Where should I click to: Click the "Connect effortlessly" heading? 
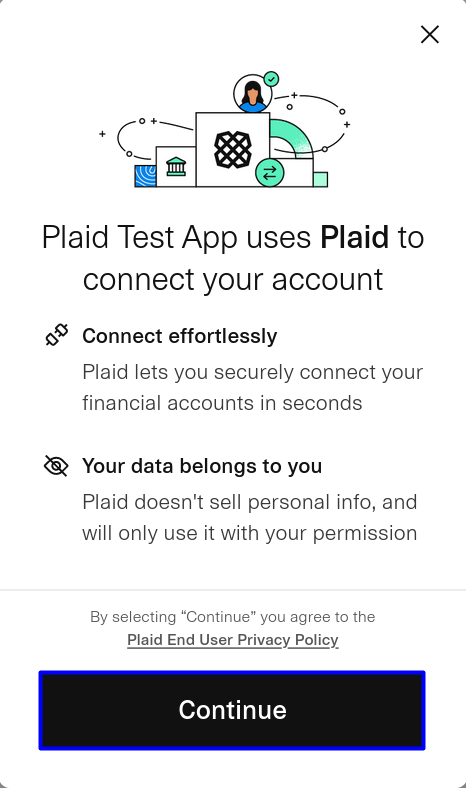tap(179, 336)
